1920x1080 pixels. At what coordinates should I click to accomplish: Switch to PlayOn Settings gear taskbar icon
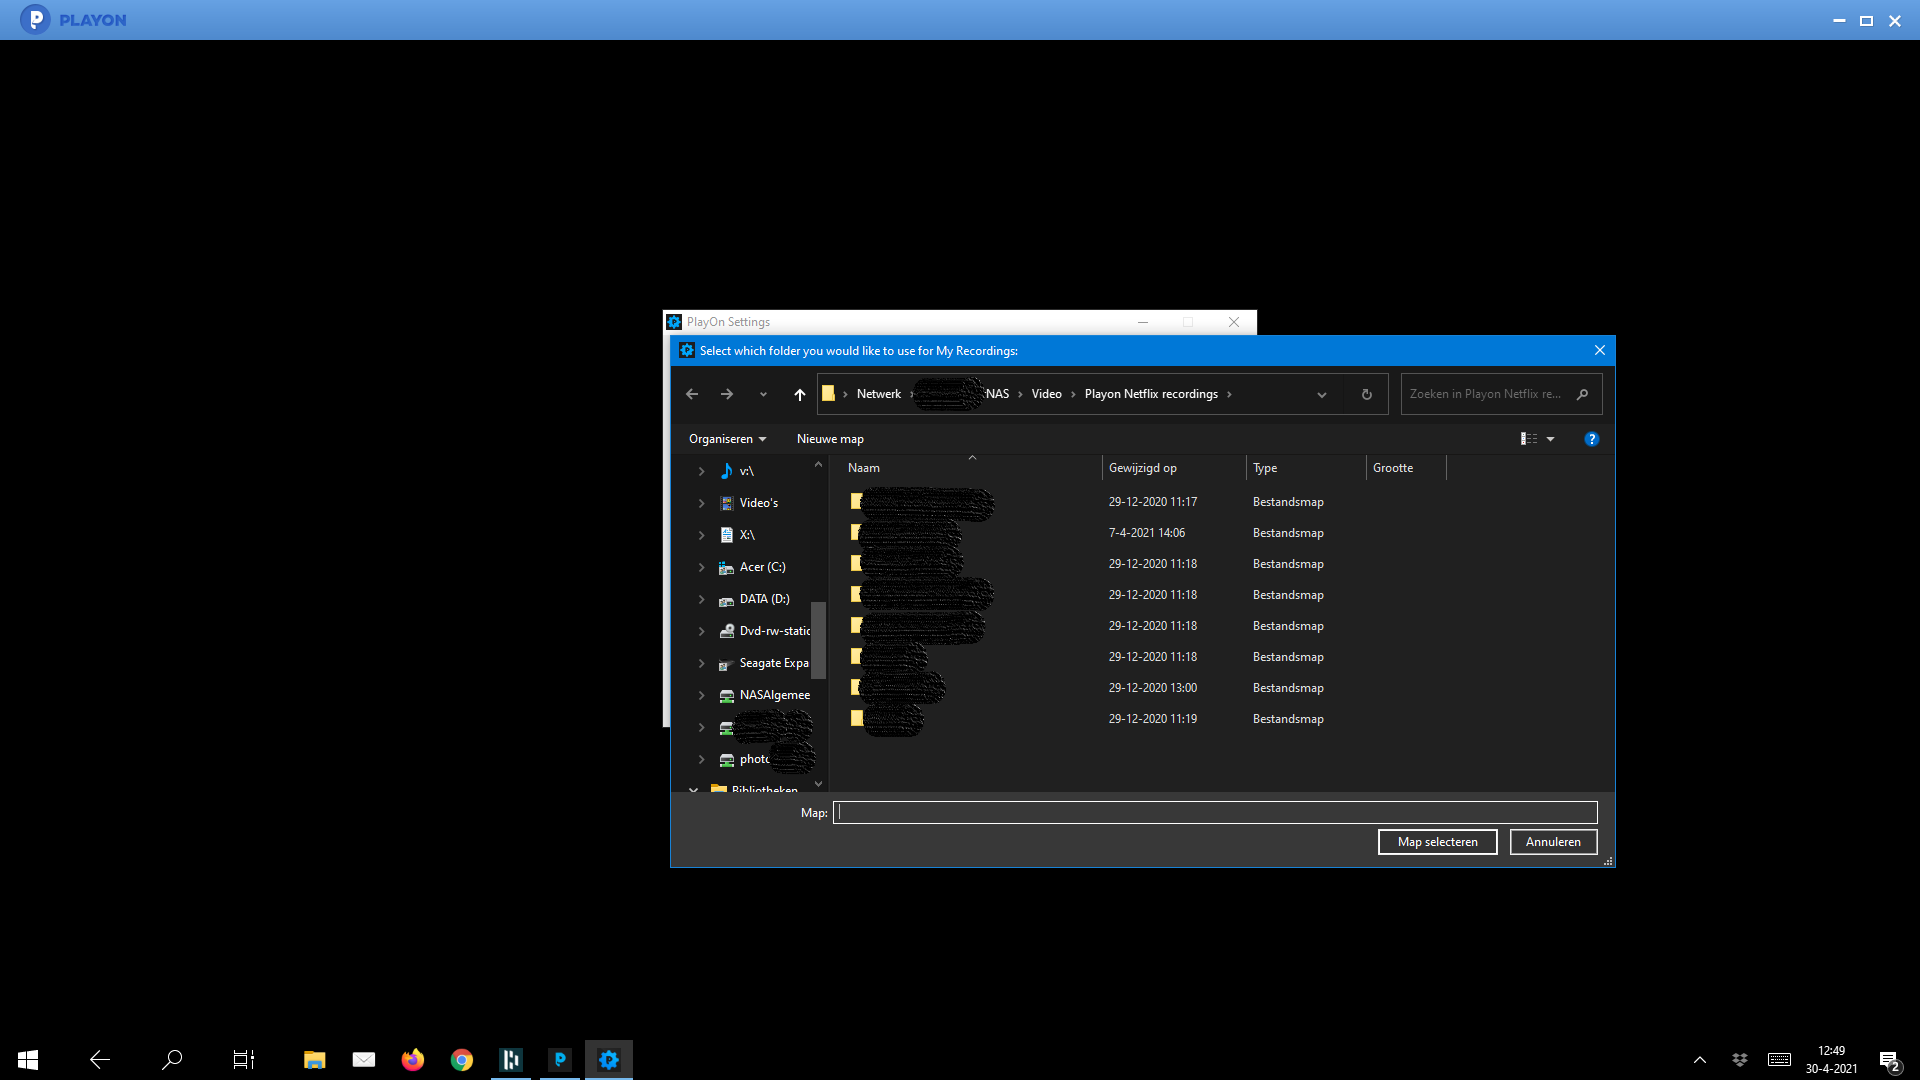pos(609,1059)
